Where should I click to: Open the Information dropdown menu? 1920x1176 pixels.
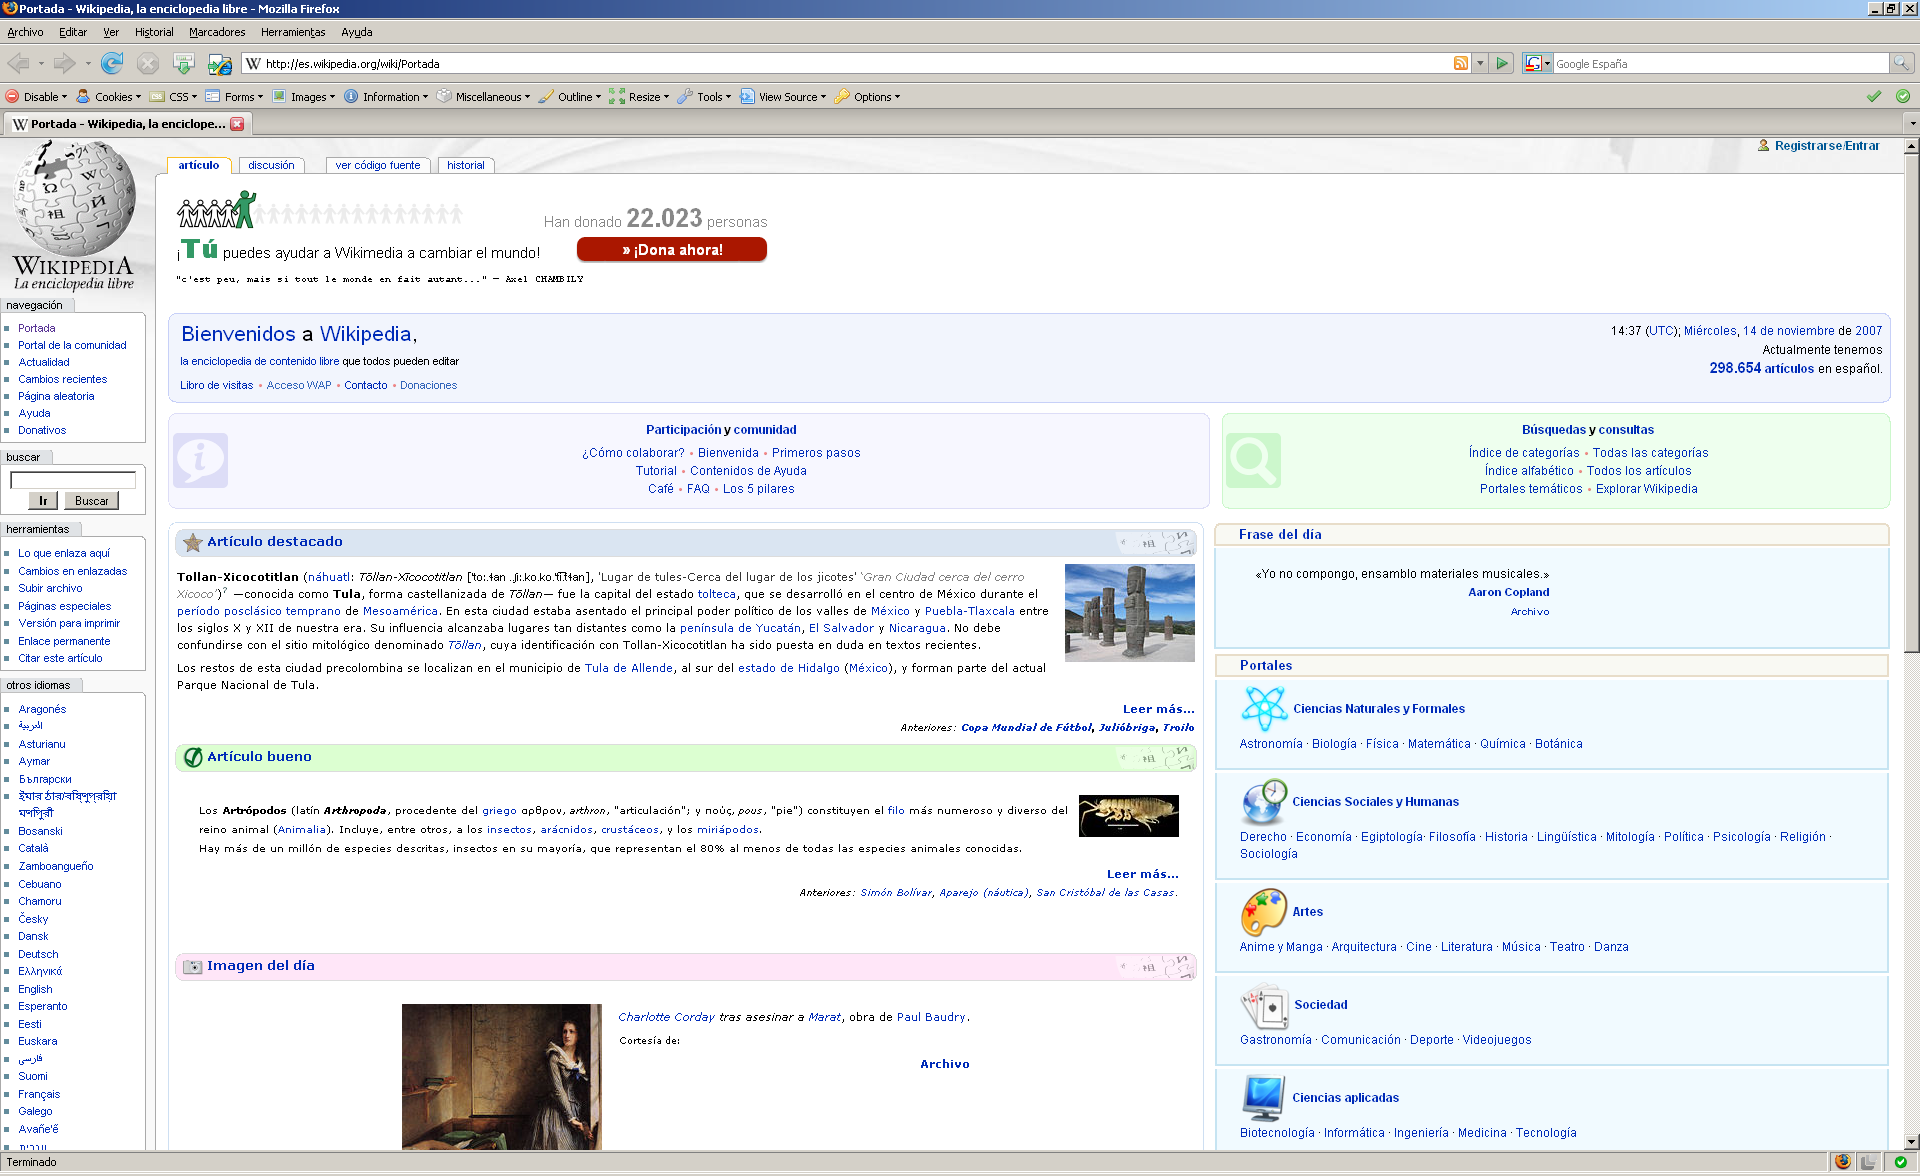pos(386,97)
